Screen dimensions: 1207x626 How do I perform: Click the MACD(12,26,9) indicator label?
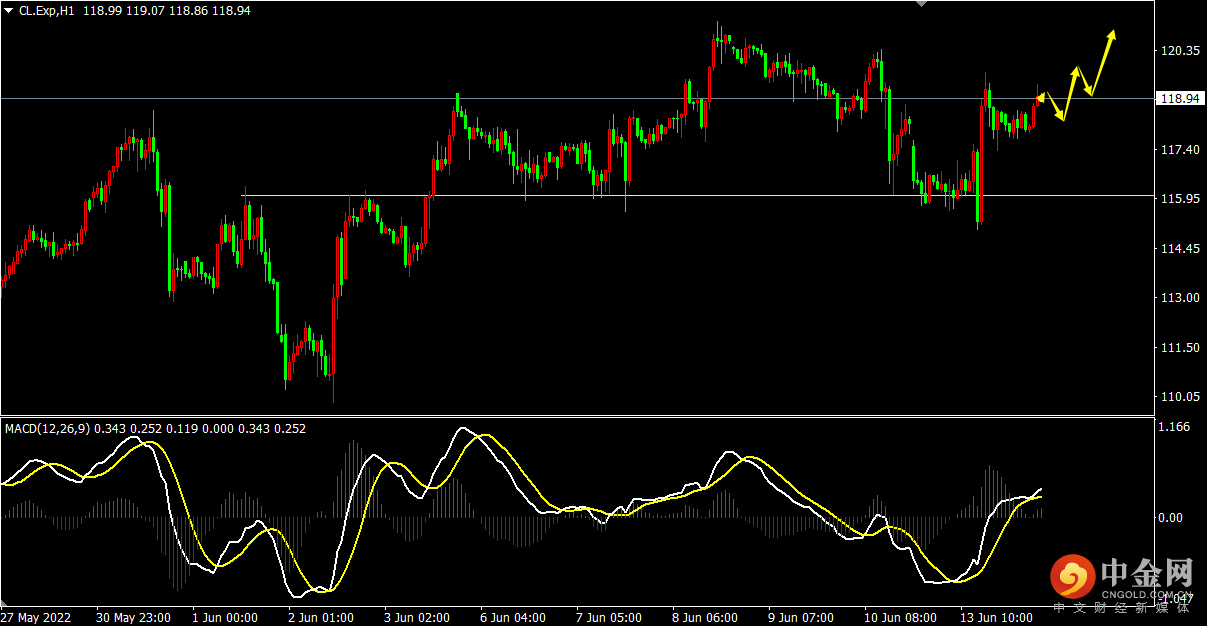pos(48,428)
